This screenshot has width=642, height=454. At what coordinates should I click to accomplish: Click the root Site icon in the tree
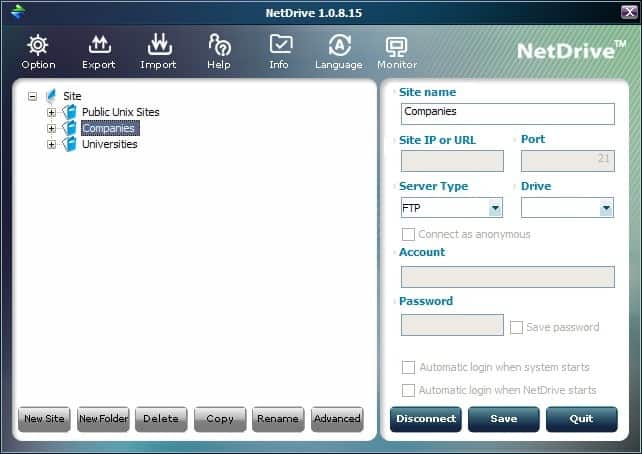(51, 96)
